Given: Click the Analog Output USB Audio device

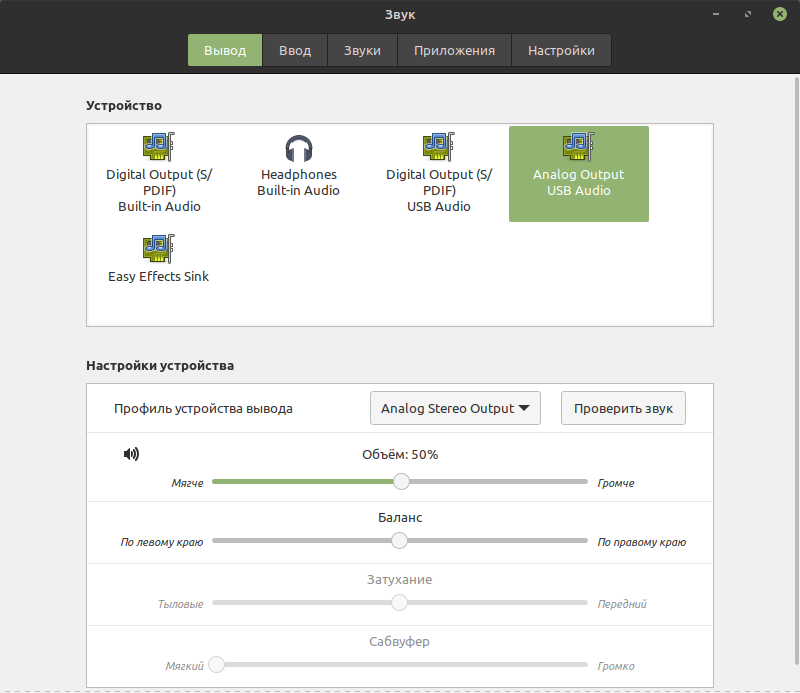Looking at the screenshot, I should click(579, 174).
